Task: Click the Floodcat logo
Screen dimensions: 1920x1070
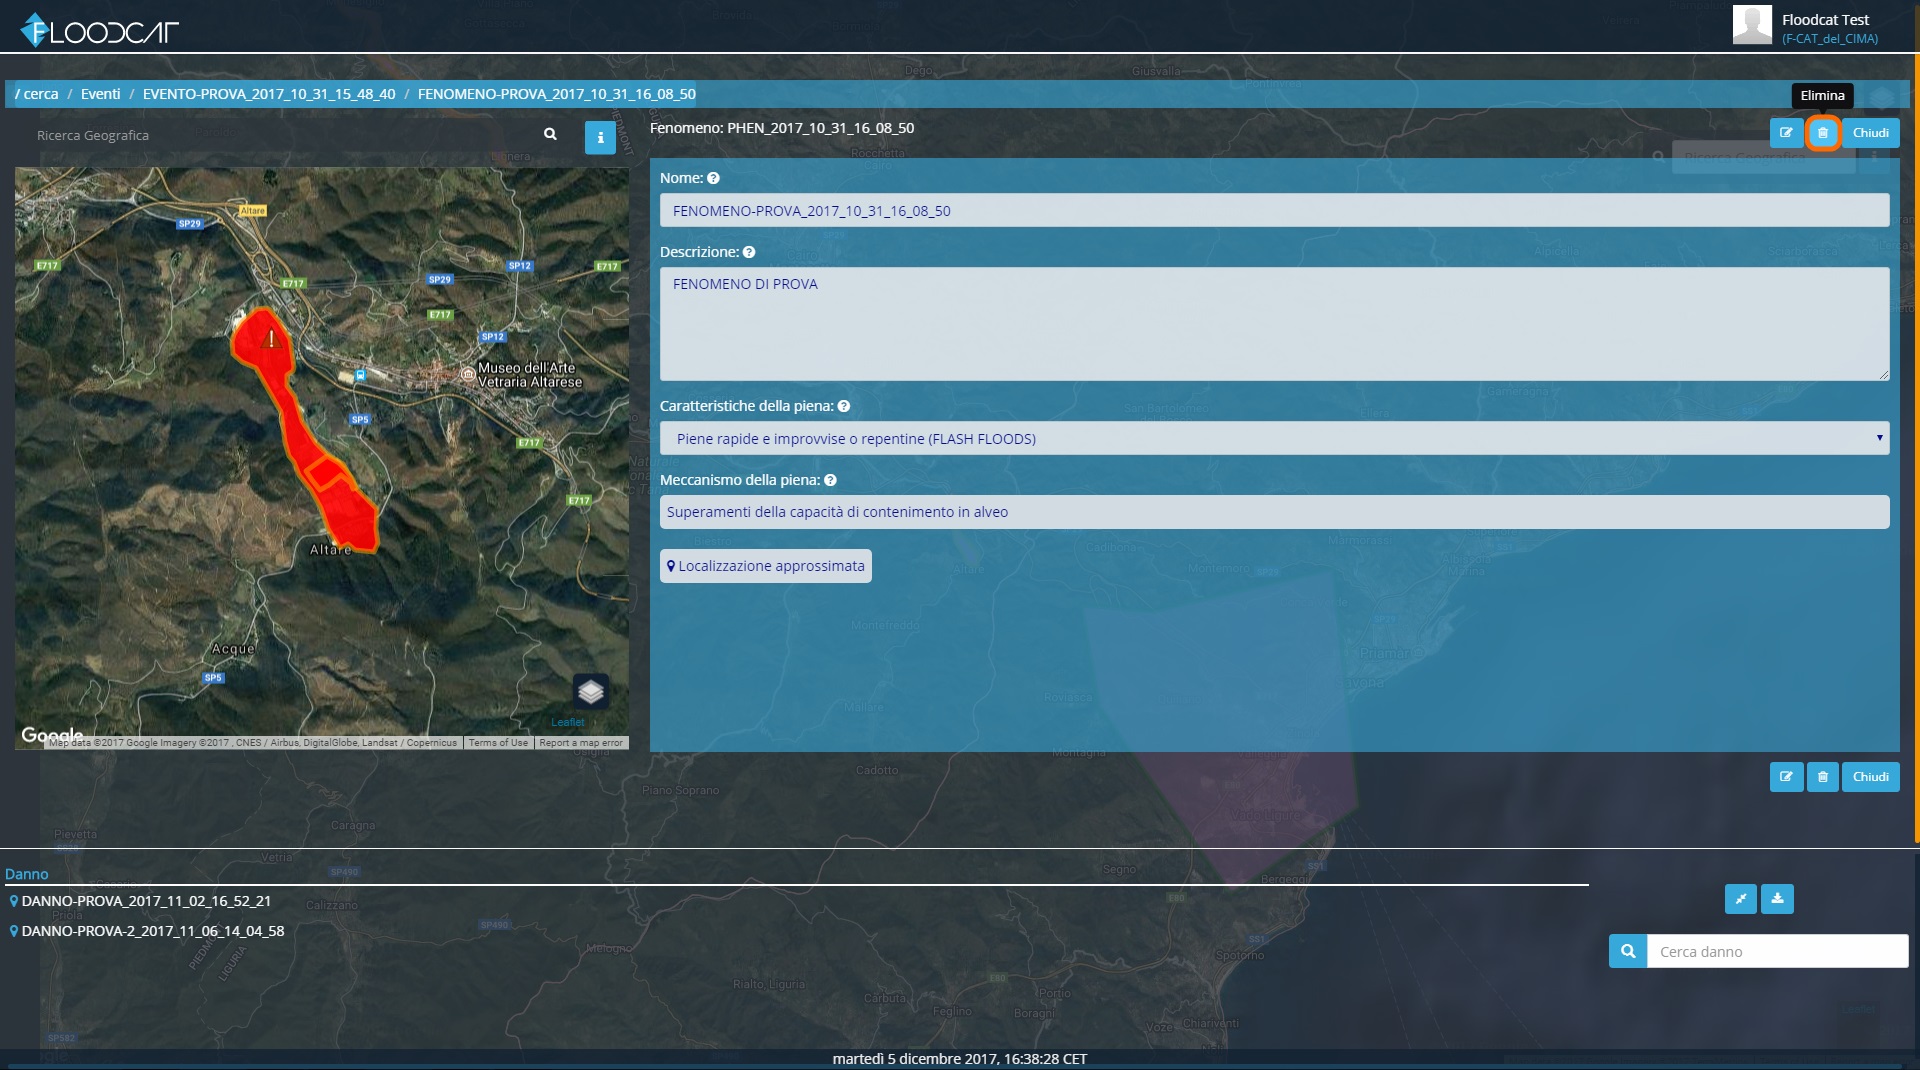Action: [x=100, y=31]
